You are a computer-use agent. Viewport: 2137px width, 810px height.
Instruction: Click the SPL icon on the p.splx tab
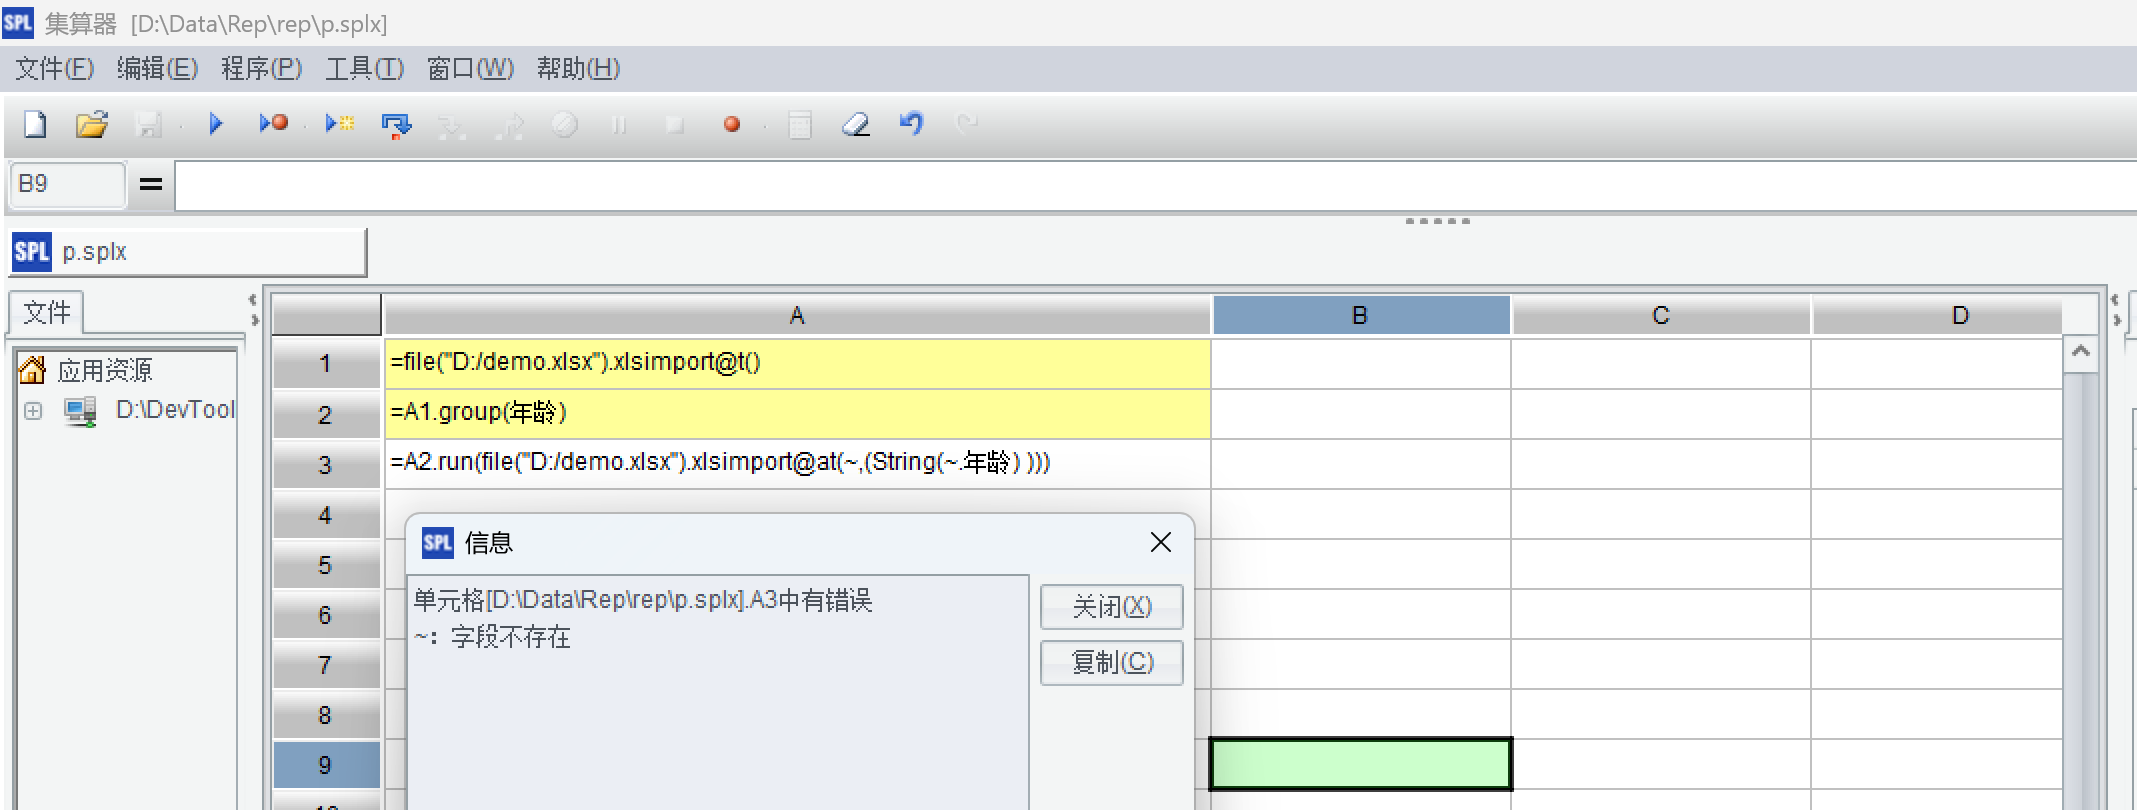coord(31,252)
